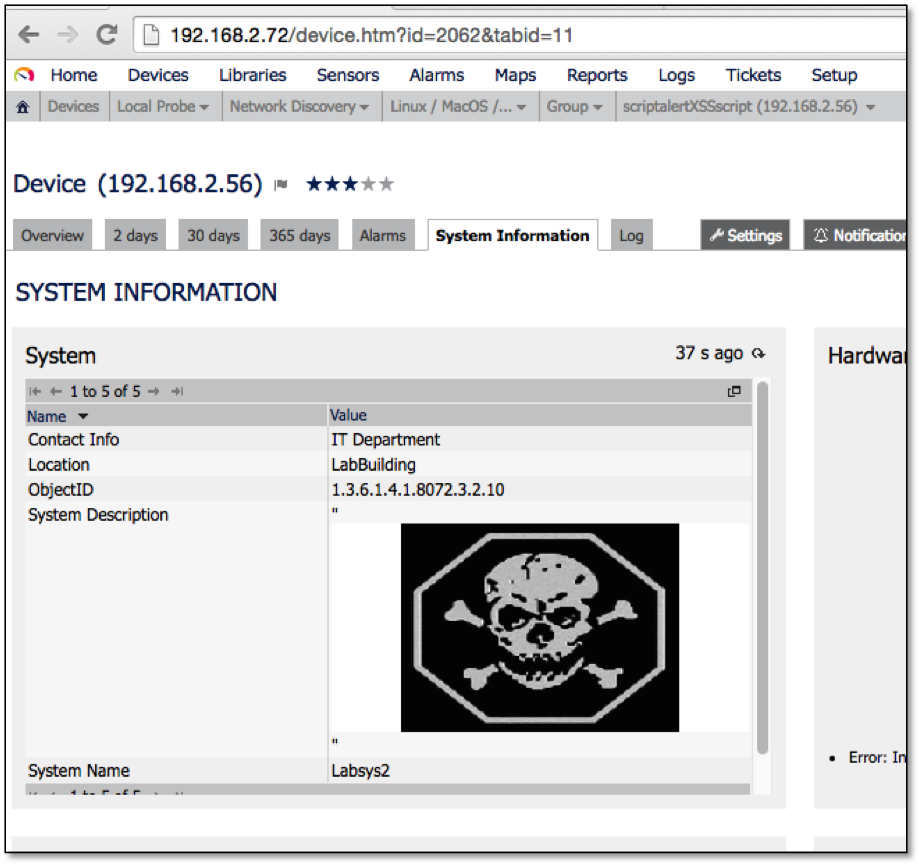This screenshot has width=921, height=867.
Task: Click the priority flag icon beside the device name
Action: (x=281, y=185)
